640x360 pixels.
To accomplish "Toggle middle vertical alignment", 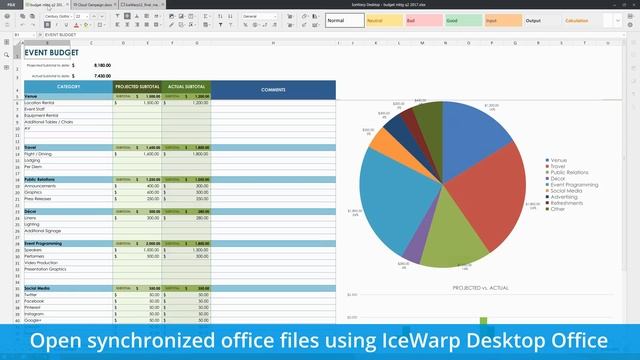I will tap(127, 16).
